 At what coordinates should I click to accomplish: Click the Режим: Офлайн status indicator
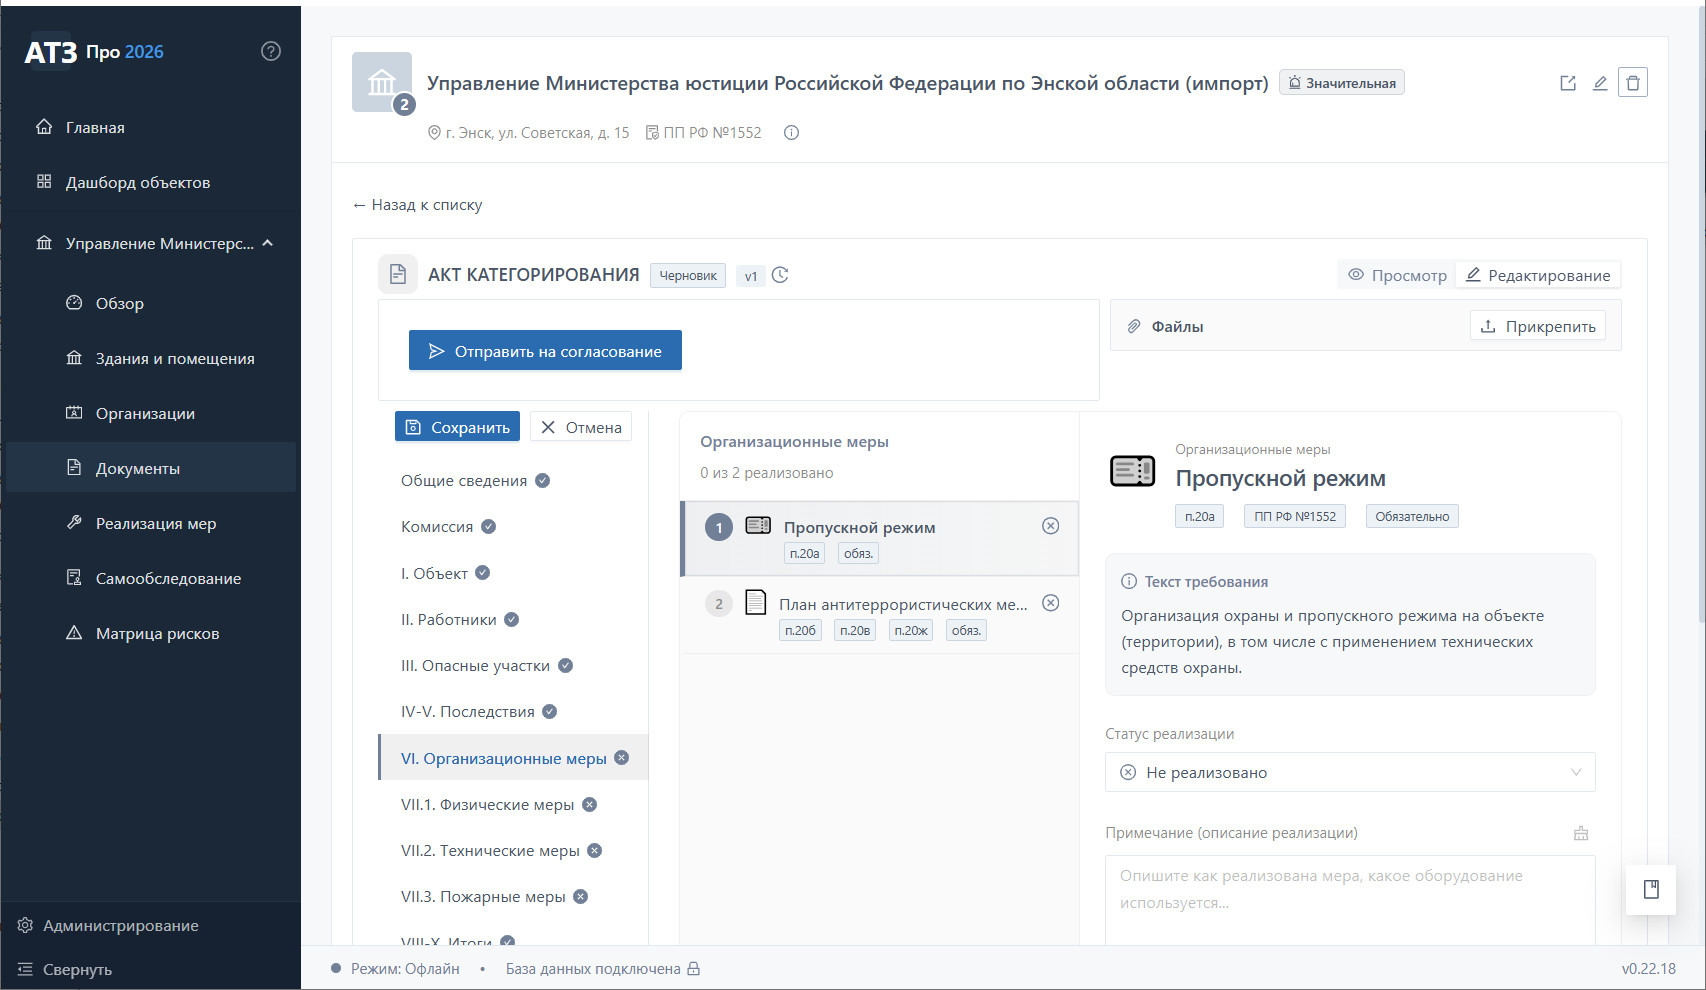coord(396,968)
